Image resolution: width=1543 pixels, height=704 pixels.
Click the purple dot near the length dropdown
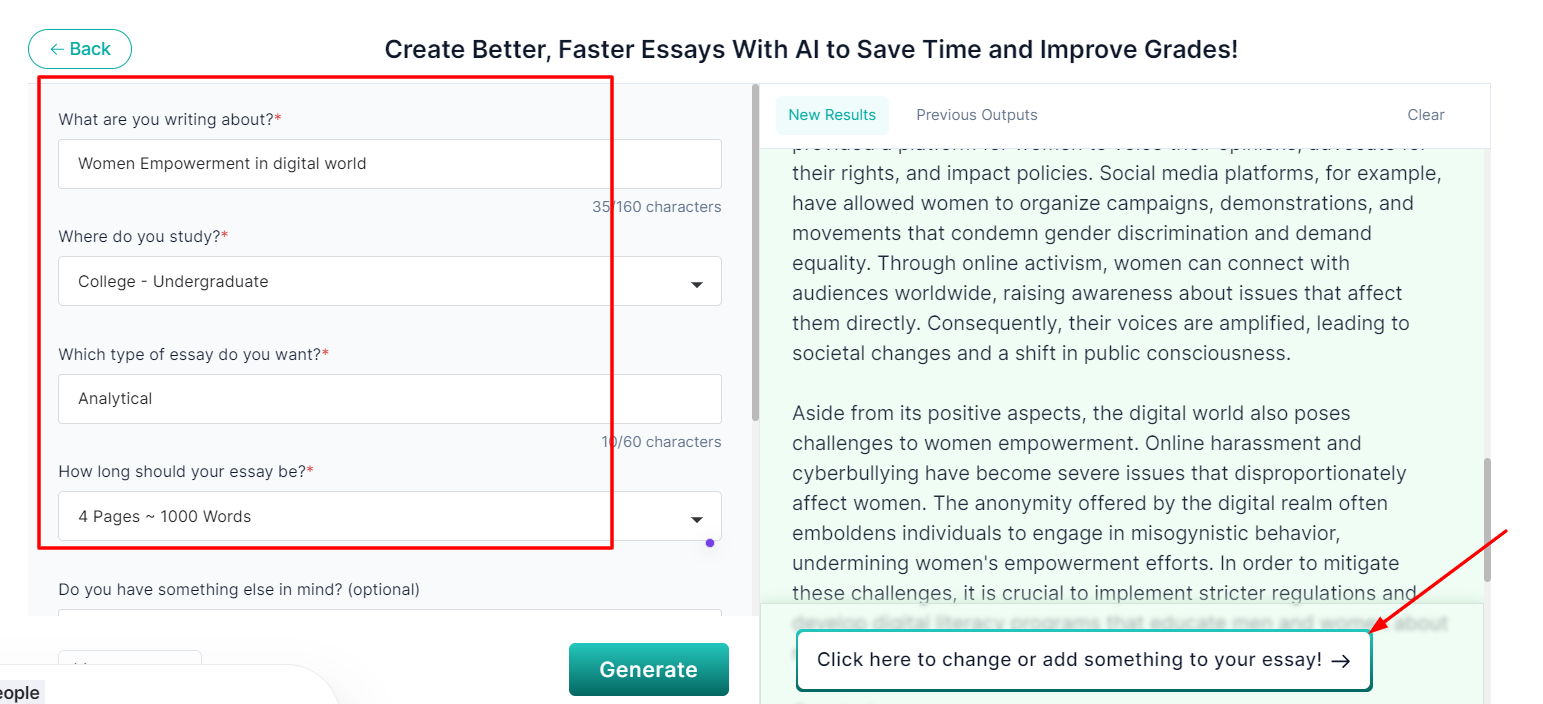coord(710,543)
